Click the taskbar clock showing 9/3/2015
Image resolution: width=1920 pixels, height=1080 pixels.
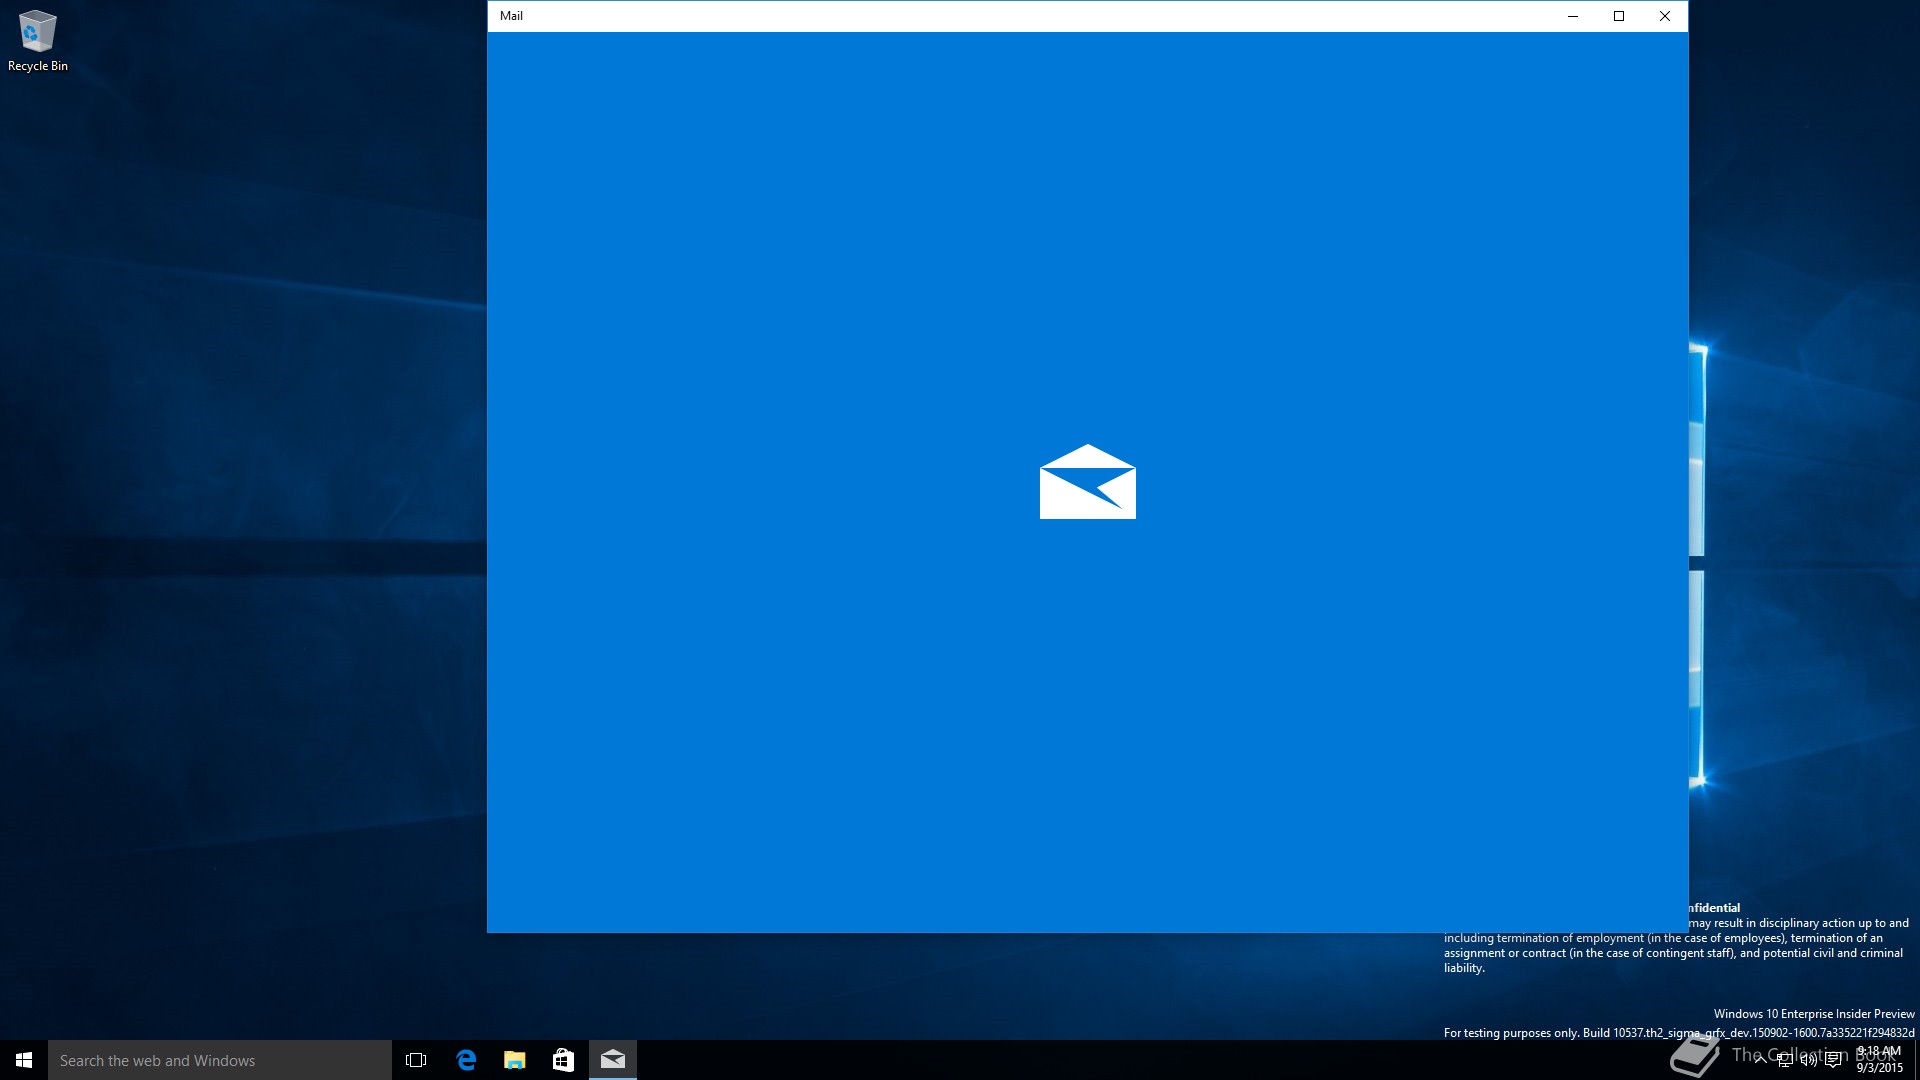1879,1060
